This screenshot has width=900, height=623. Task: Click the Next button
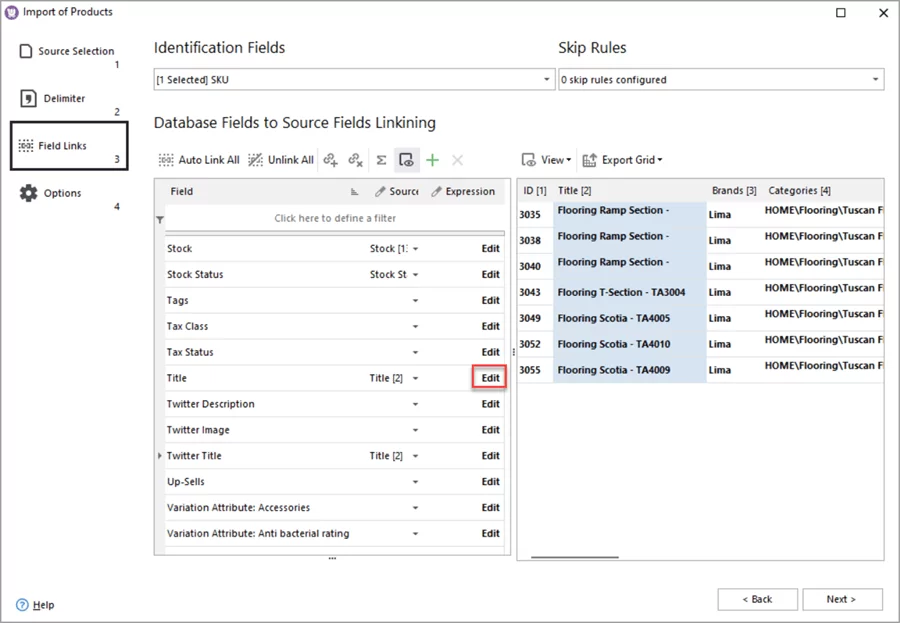pyautogui.click(x=840, y=599)
